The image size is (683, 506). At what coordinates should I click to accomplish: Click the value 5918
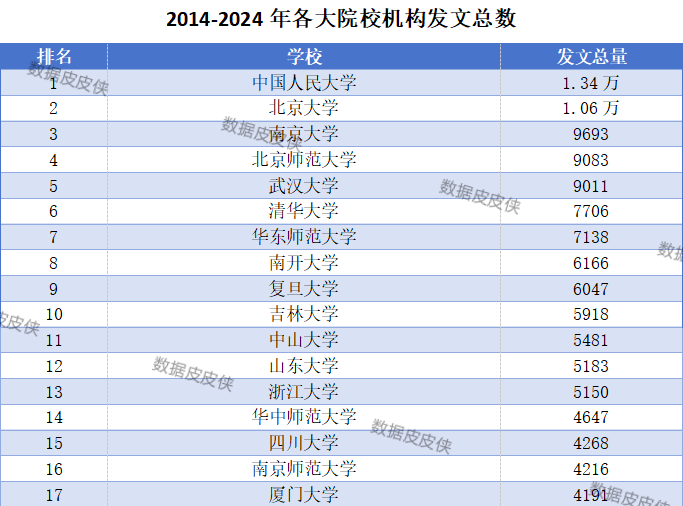591,314
